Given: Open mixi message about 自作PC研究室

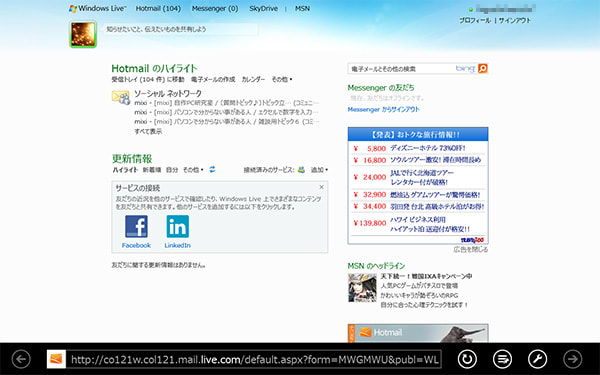Looking at the screenshot, I should click(x=226, y=103).
